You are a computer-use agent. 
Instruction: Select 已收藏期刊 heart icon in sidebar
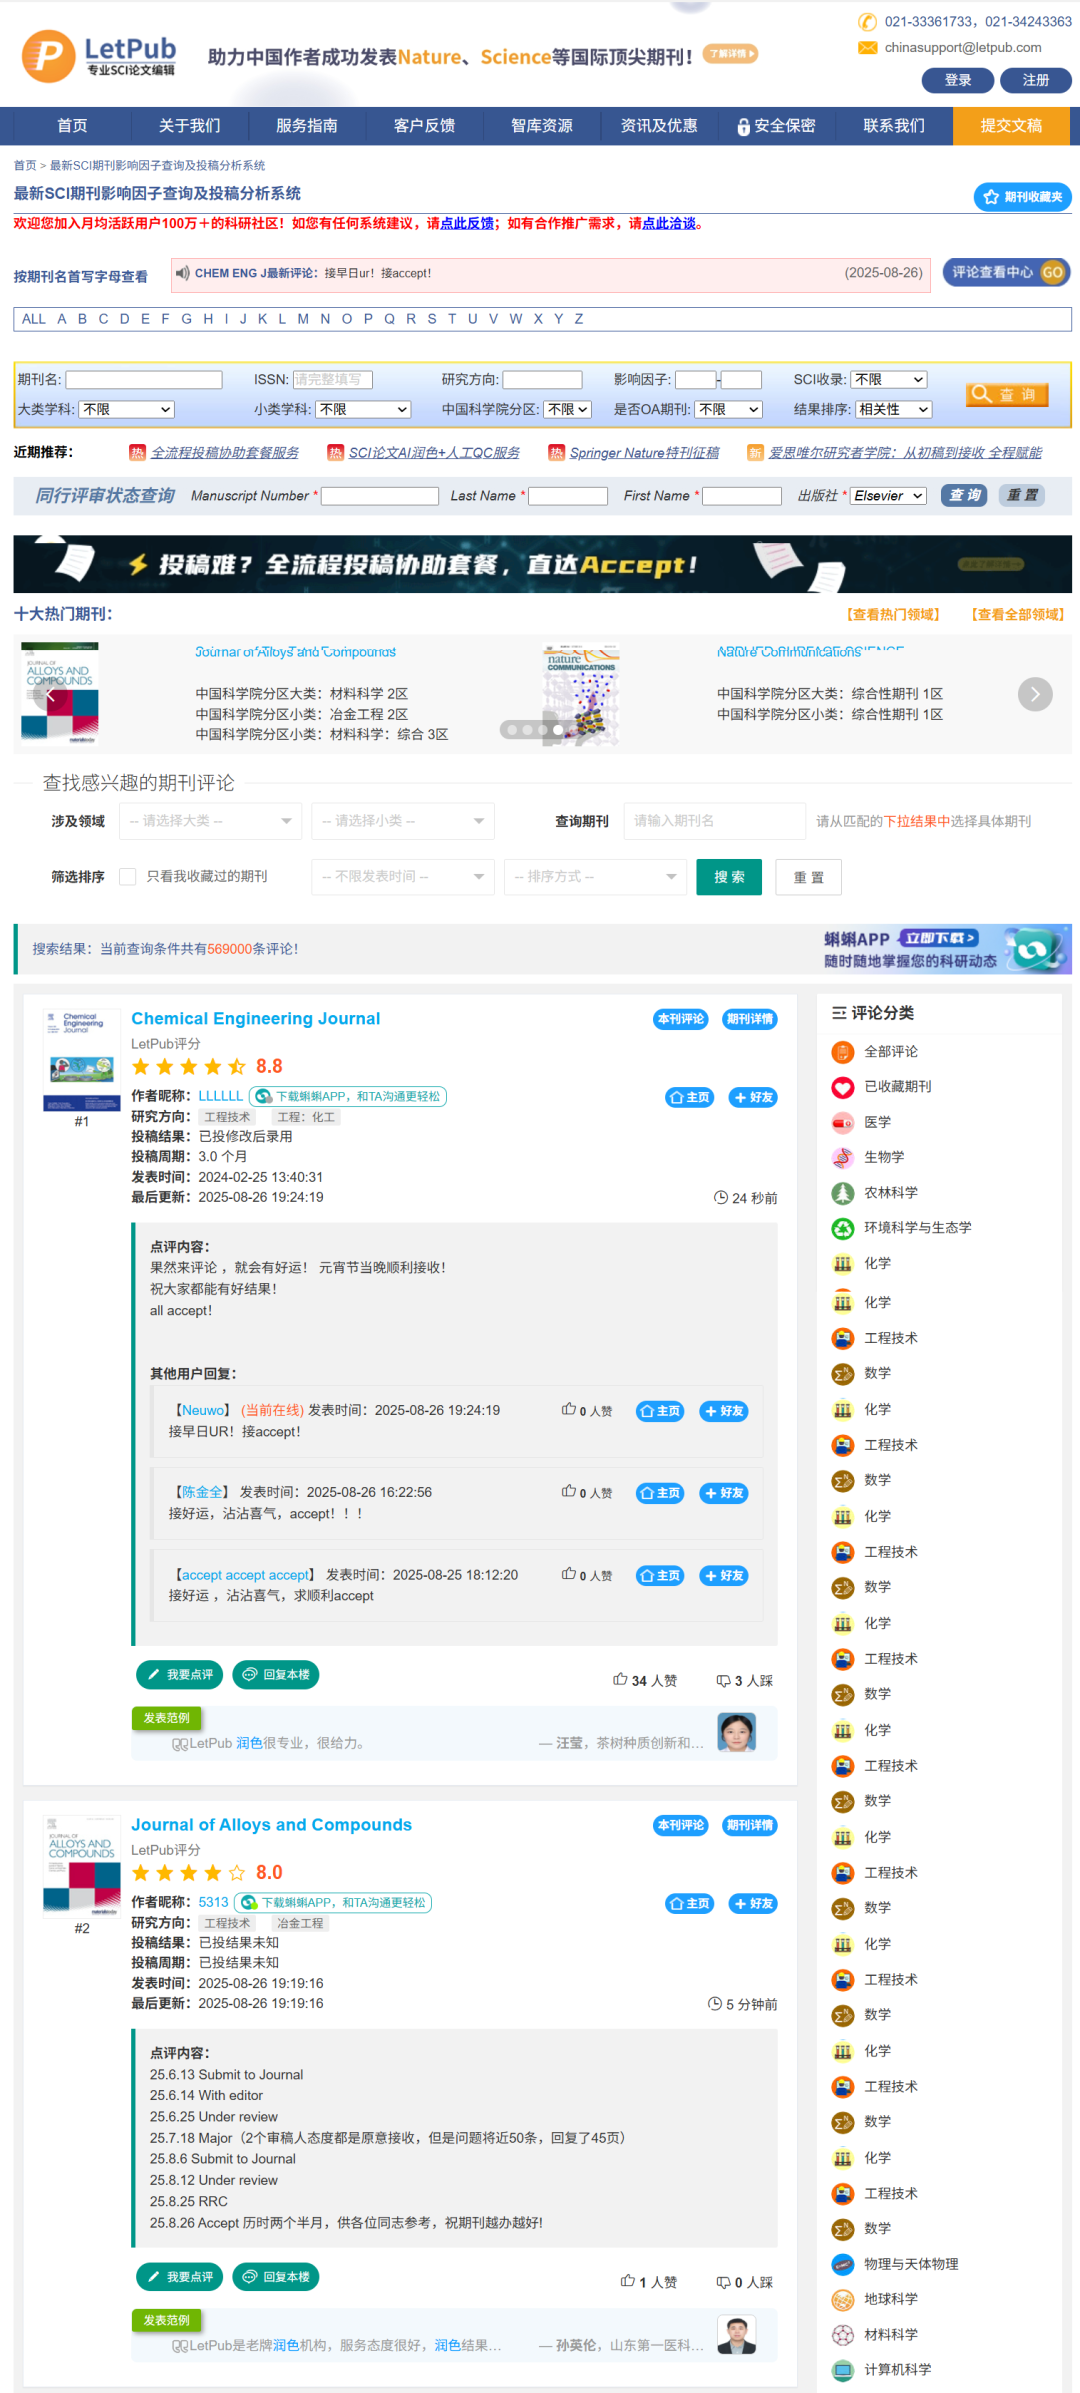[843, 1087]
